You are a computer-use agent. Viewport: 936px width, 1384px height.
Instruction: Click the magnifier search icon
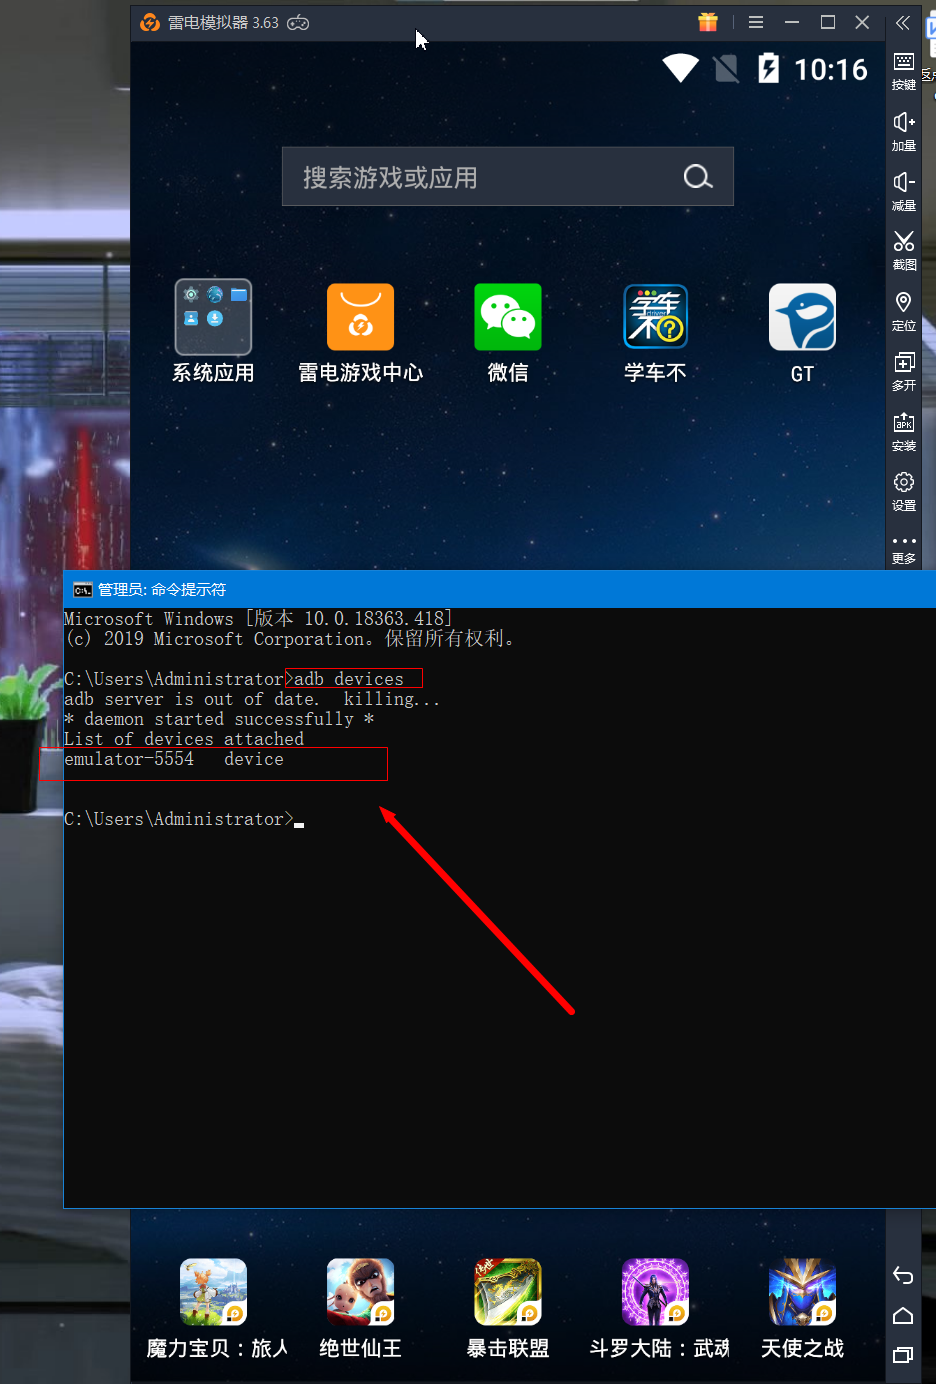pos(698,177)
